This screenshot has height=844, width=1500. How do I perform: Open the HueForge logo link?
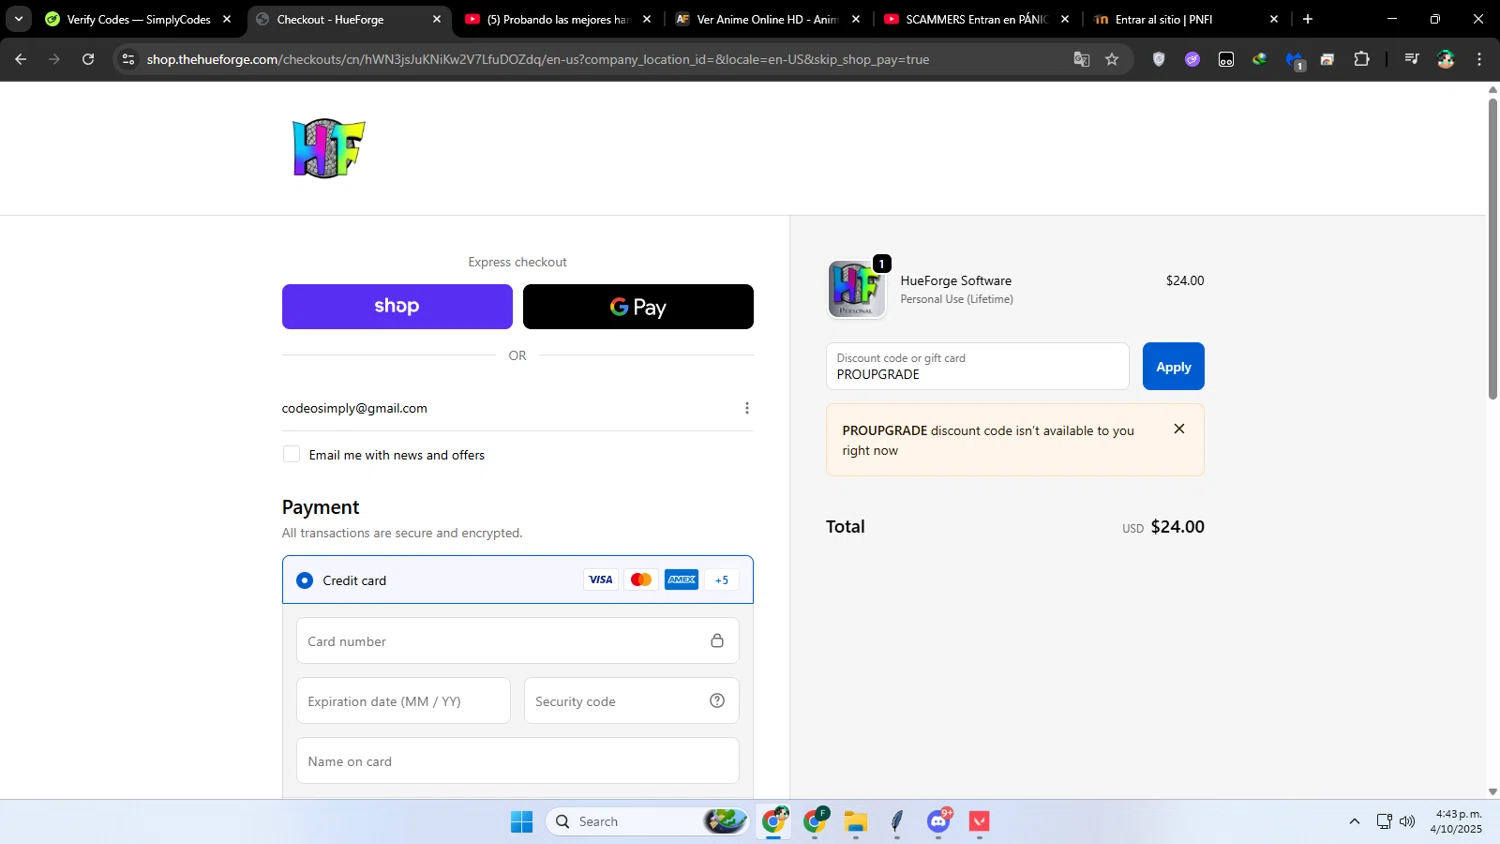[x=329, y=148]
